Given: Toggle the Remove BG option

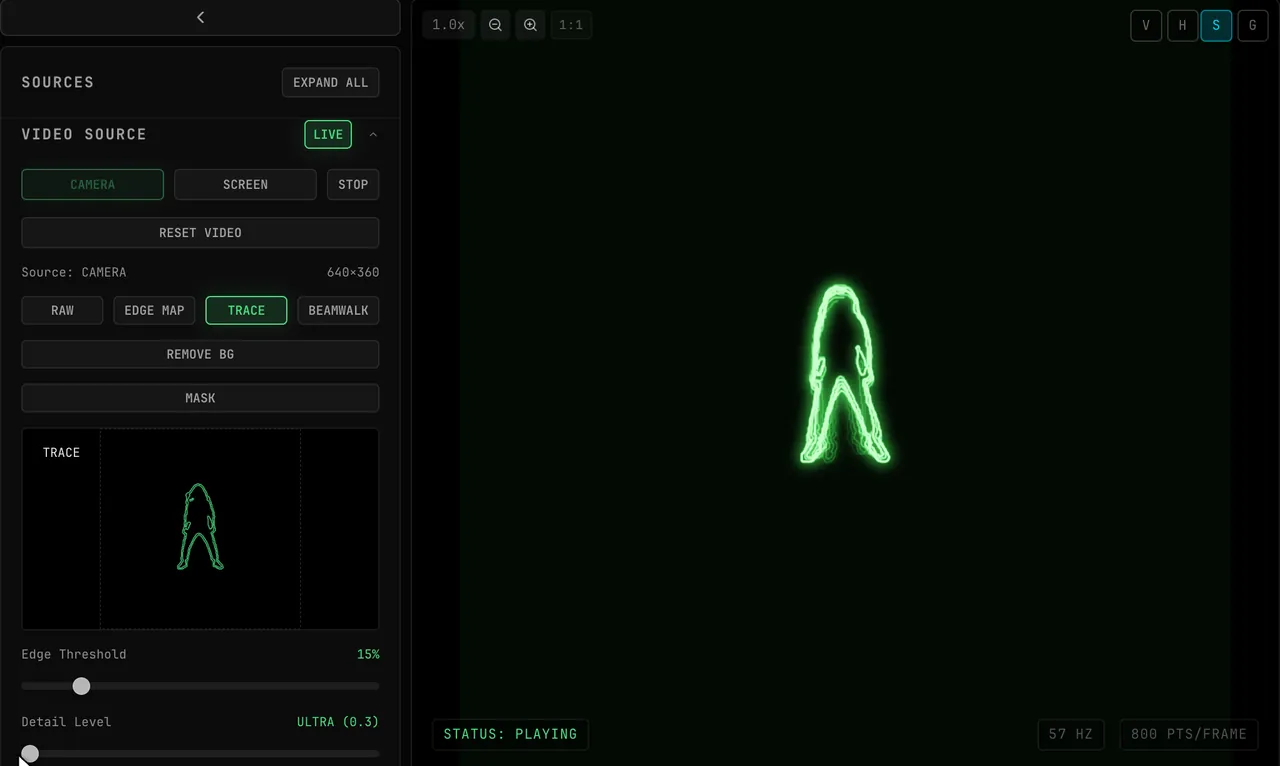Looking at the screenshot, I should [200, 354].
